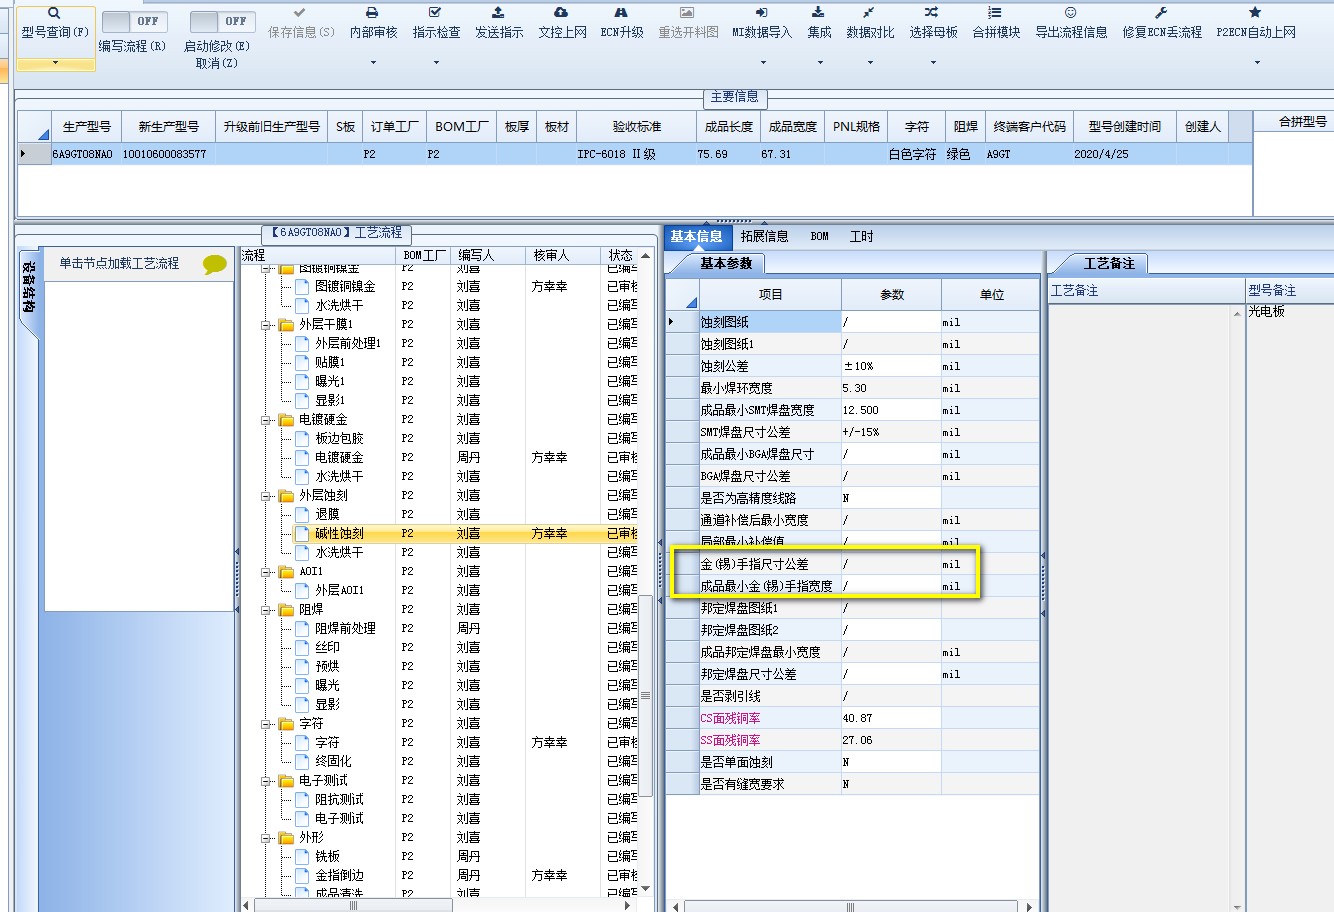This screenshot has height=912, width=1334.
Task: Click the 集成 download icon
Action: pos(818,13)
